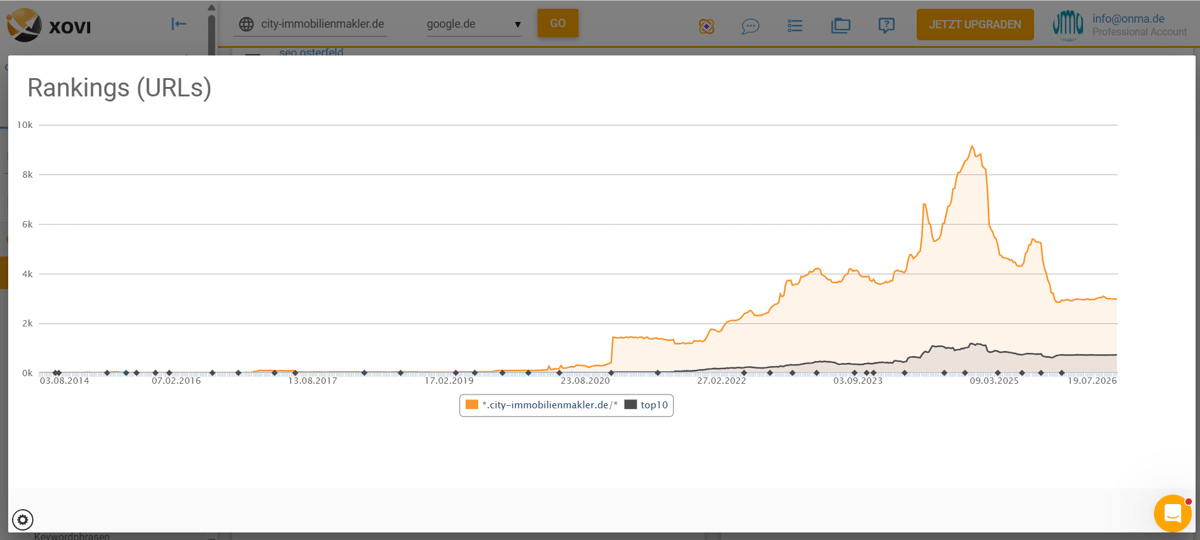The height and width of the screenshot is (540, 1200).
Task: Click the 0k y-axis label
Action: 27,373
